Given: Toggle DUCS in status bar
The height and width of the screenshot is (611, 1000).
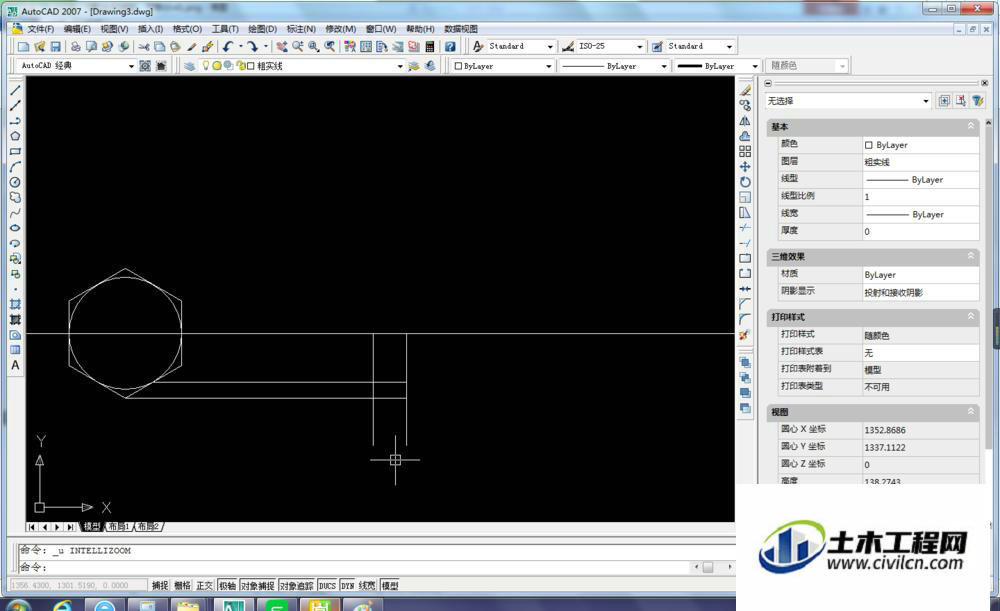Looking at the screenshot, I should 327,585.
